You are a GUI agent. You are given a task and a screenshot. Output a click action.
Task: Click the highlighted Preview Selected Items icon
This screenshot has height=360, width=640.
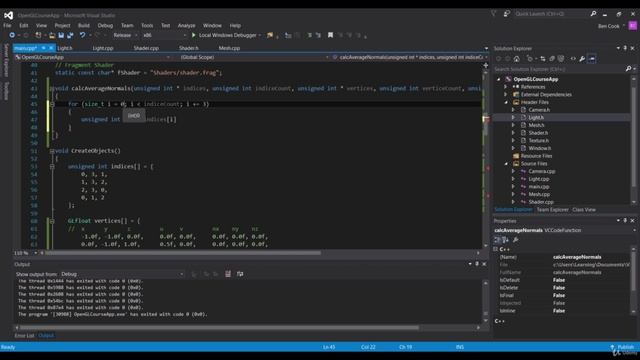[592, 59]
